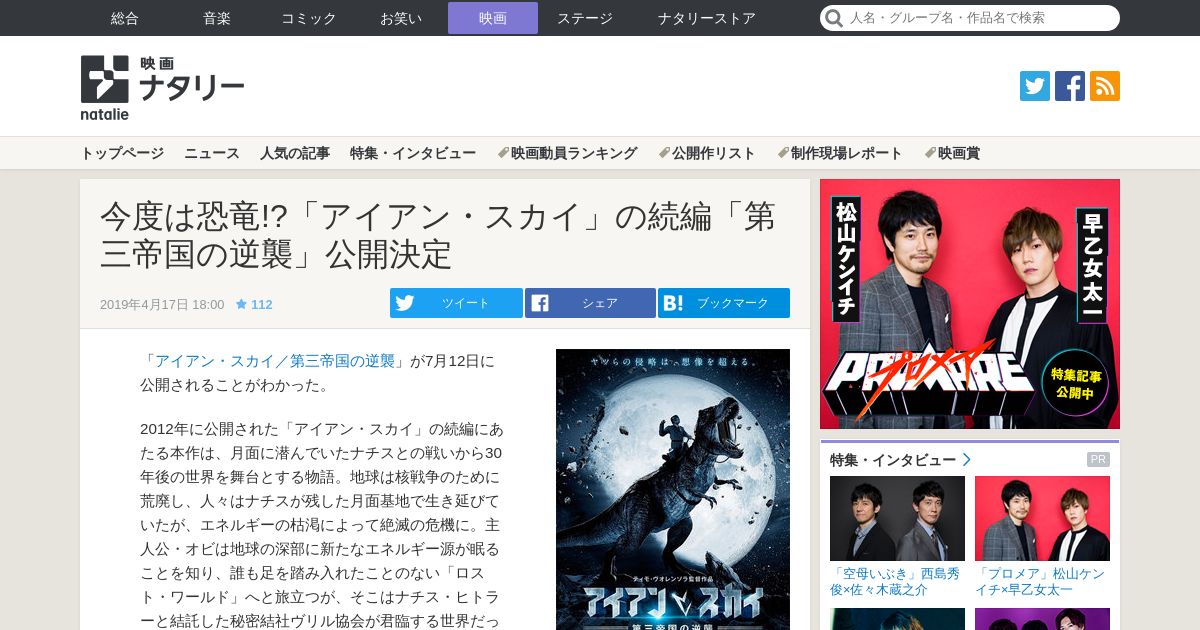Select the ステージ tab
The height and width of the screenshot is (630, 1200).
(x=585, y=18)
